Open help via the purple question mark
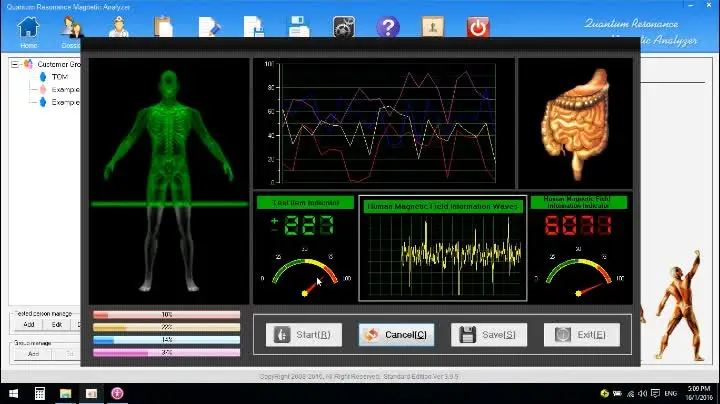 (388, 27)
